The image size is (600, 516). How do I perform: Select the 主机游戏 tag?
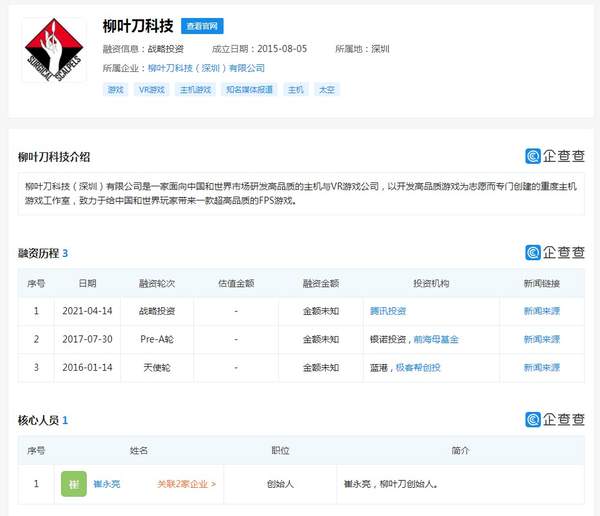tap(195, 90)
